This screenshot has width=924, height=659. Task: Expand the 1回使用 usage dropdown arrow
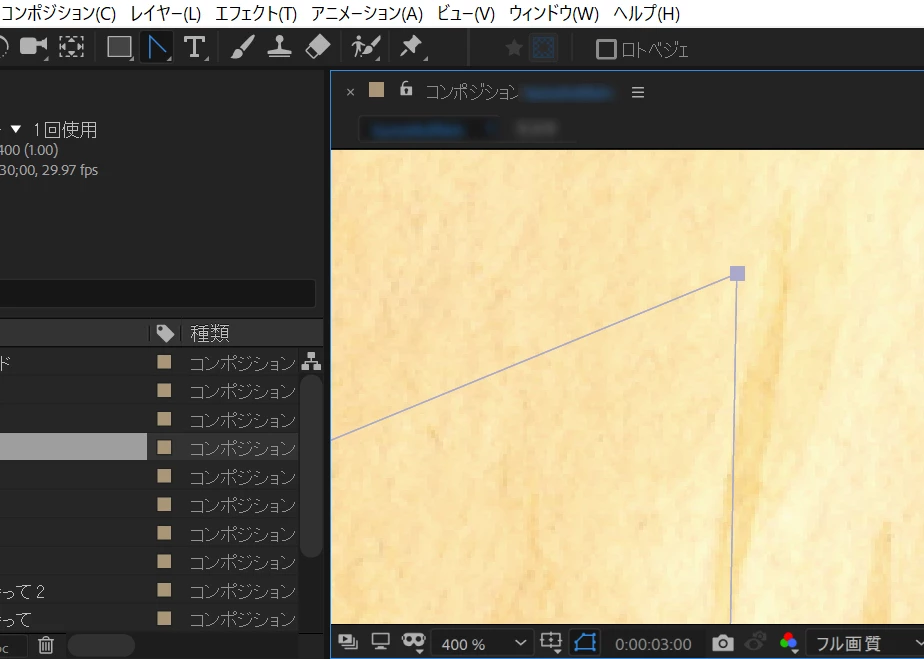16,129
